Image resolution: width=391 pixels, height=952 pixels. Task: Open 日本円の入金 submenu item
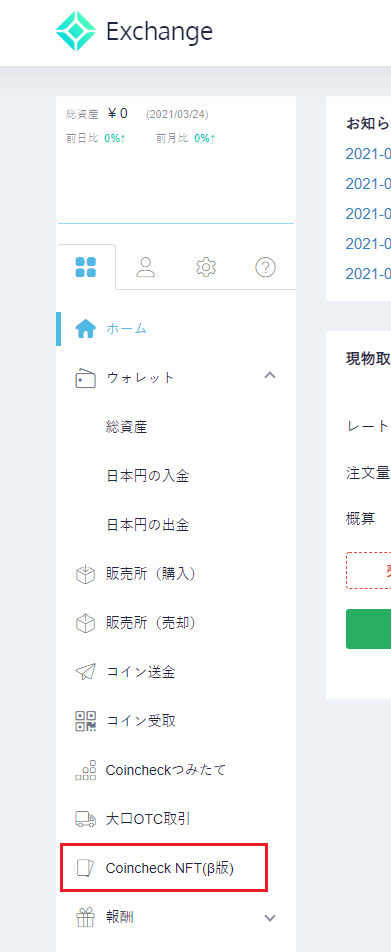tap(148, 476)
